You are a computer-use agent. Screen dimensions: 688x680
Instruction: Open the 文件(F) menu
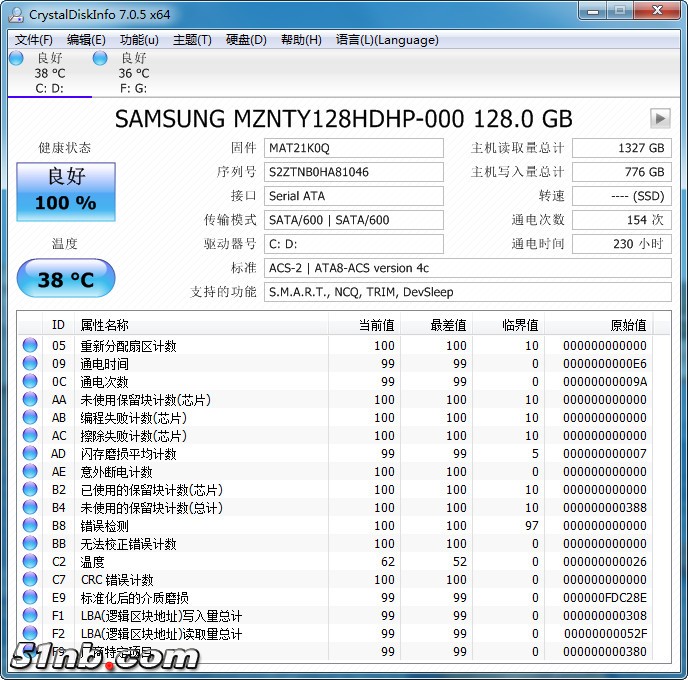pyautogui.click(x=34, y=40)
